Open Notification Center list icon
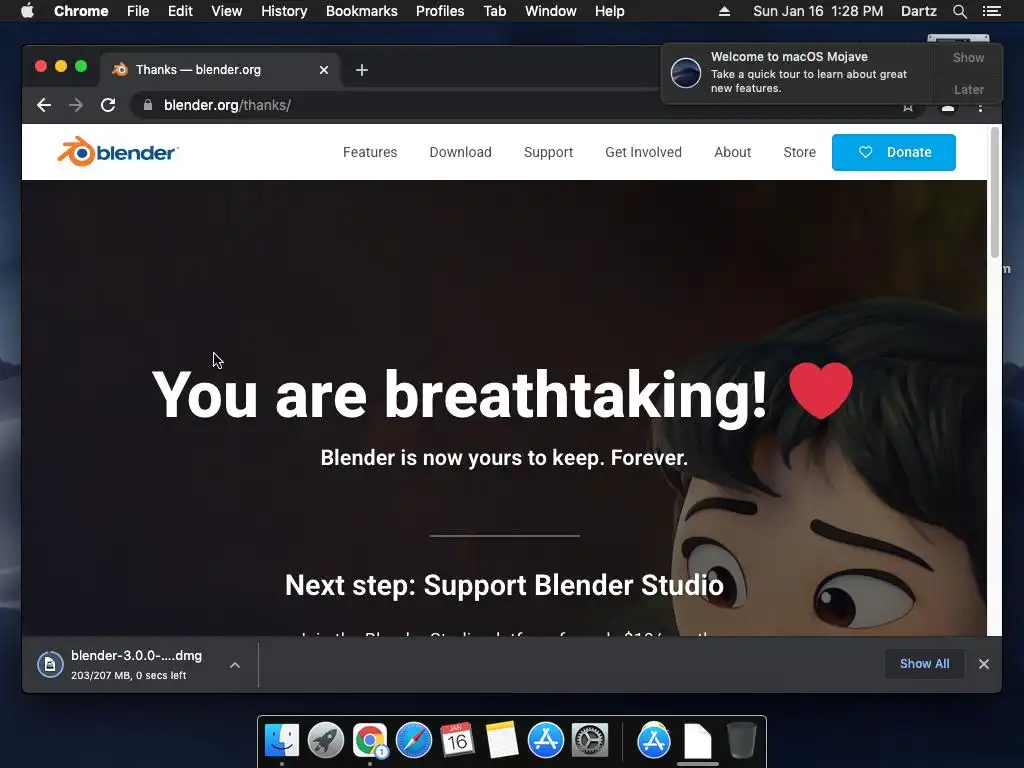This screenshot has width=1024, height=768. (x=991, y=11)
